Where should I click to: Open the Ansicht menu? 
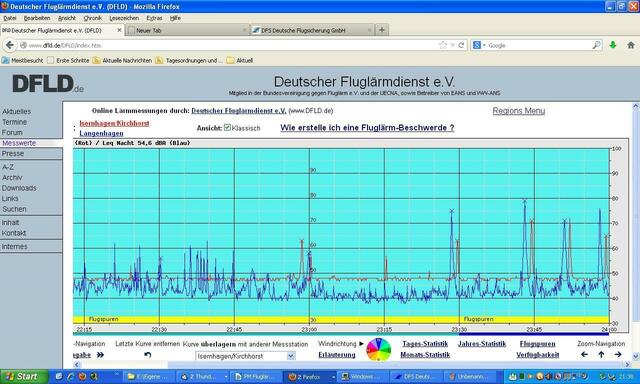[67, 18]
